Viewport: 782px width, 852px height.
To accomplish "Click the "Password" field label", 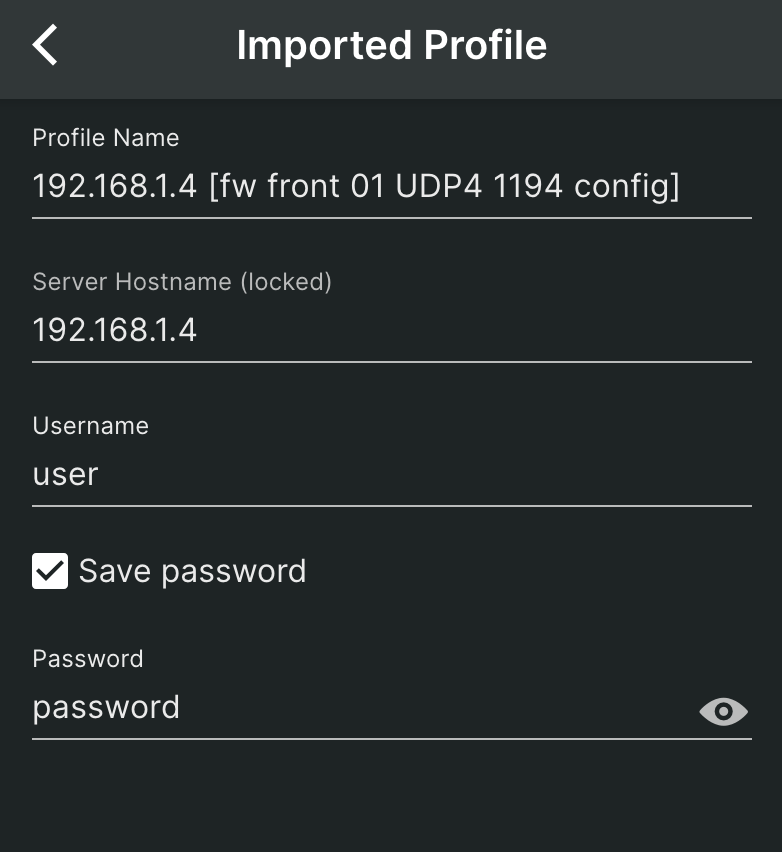I will pyautogui.click(x=87, y=659).
